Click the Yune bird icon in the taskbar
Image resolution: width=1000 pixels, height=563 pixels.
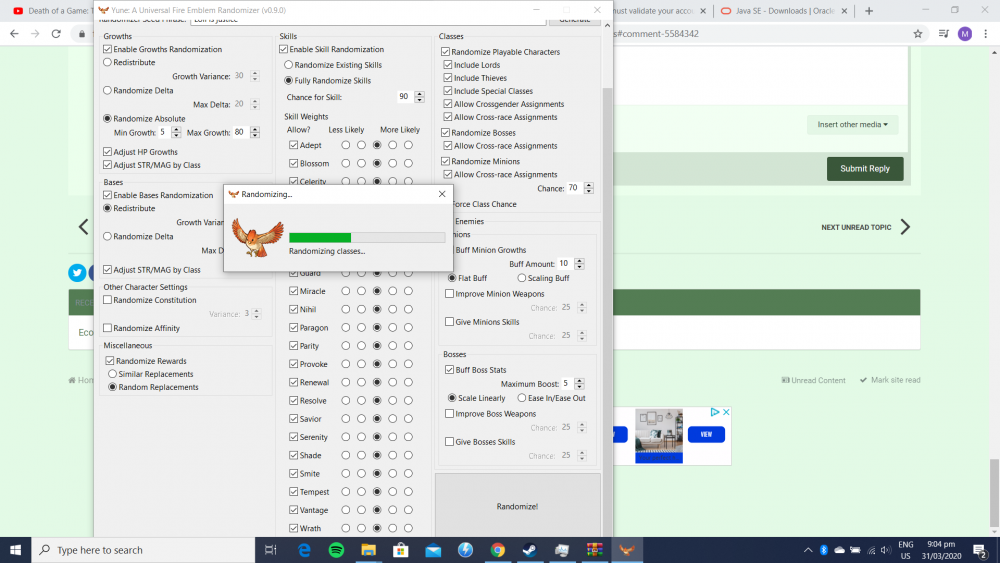click(x=627, y=550)
